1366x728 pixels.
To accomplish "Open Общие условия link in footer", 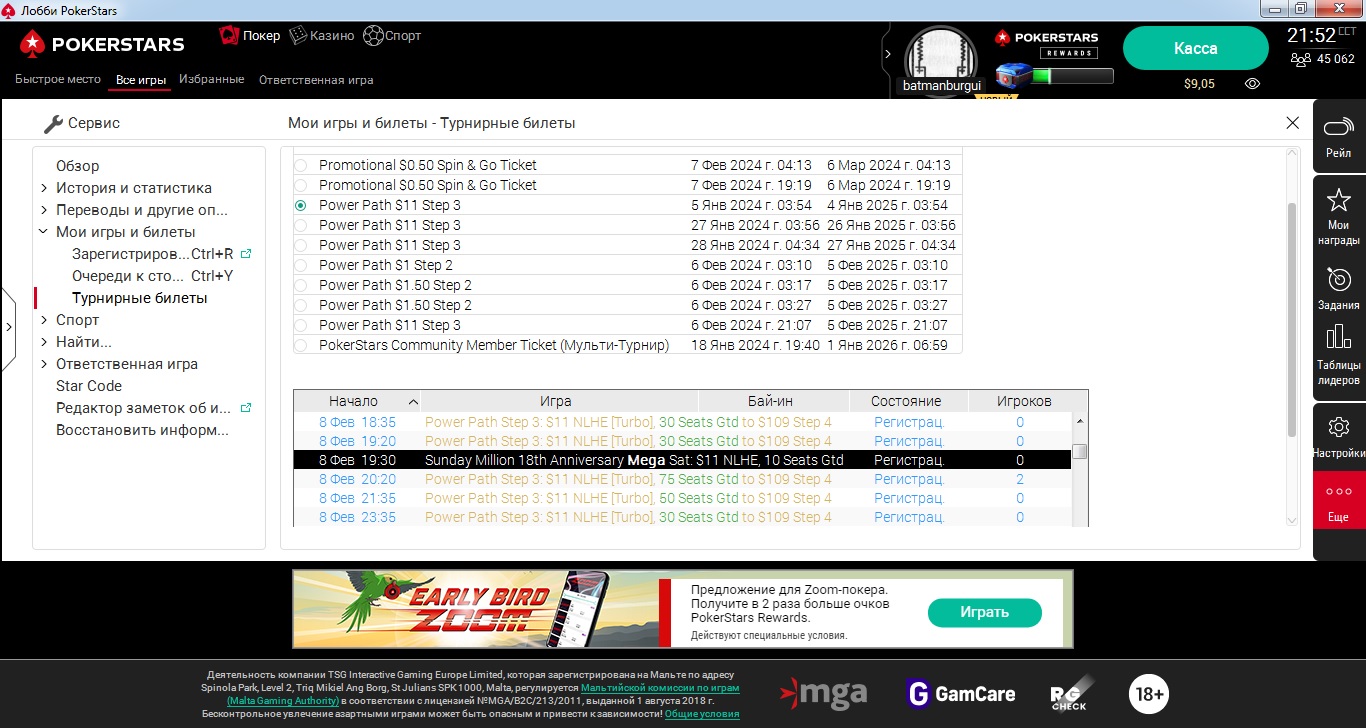I will pyautogui.click(x=702, y=714).
